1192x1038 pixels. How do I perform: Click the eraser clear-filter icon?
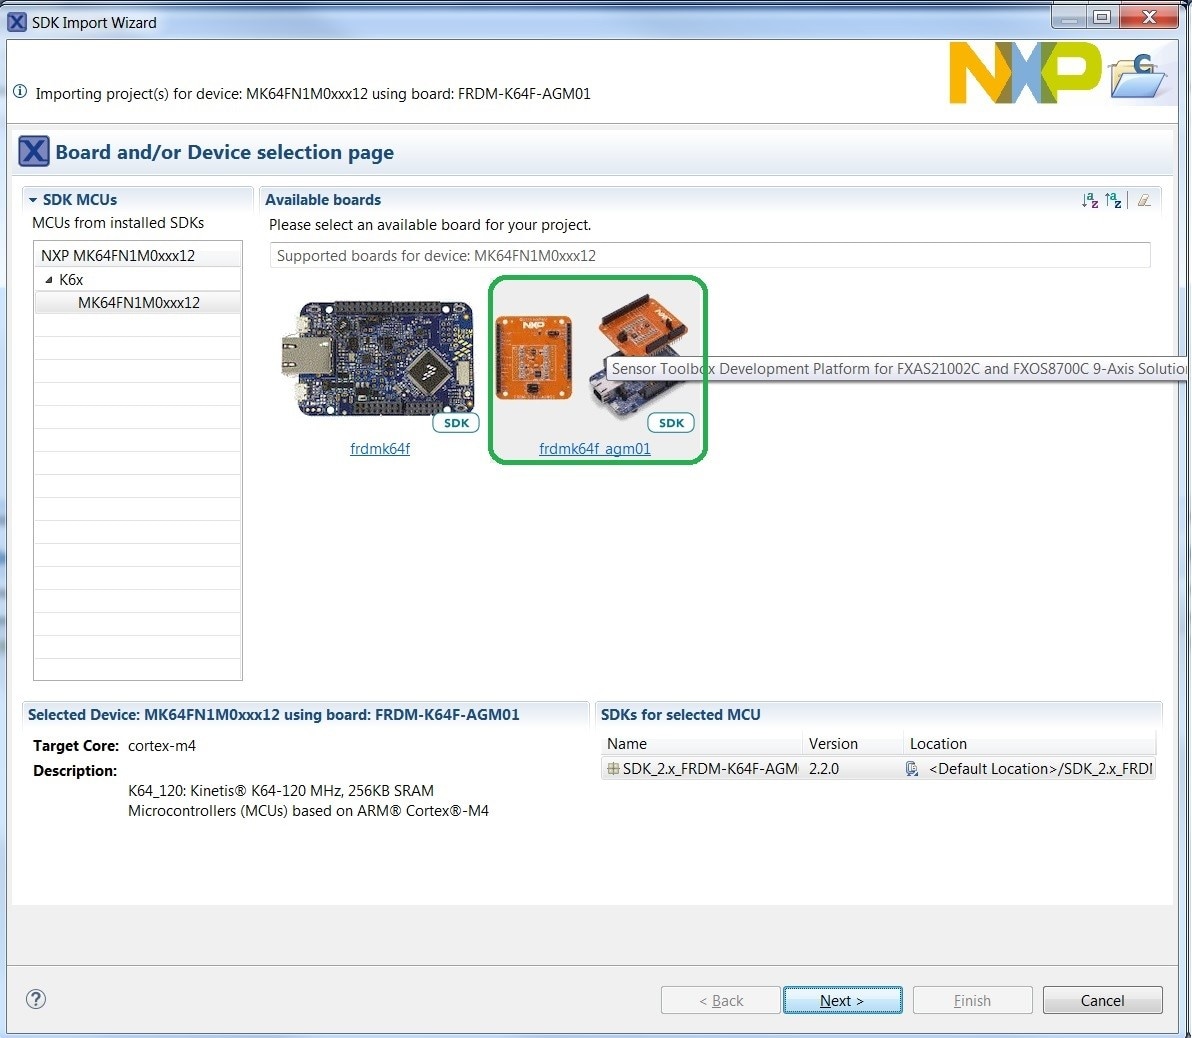click(x=1144, y=201)
